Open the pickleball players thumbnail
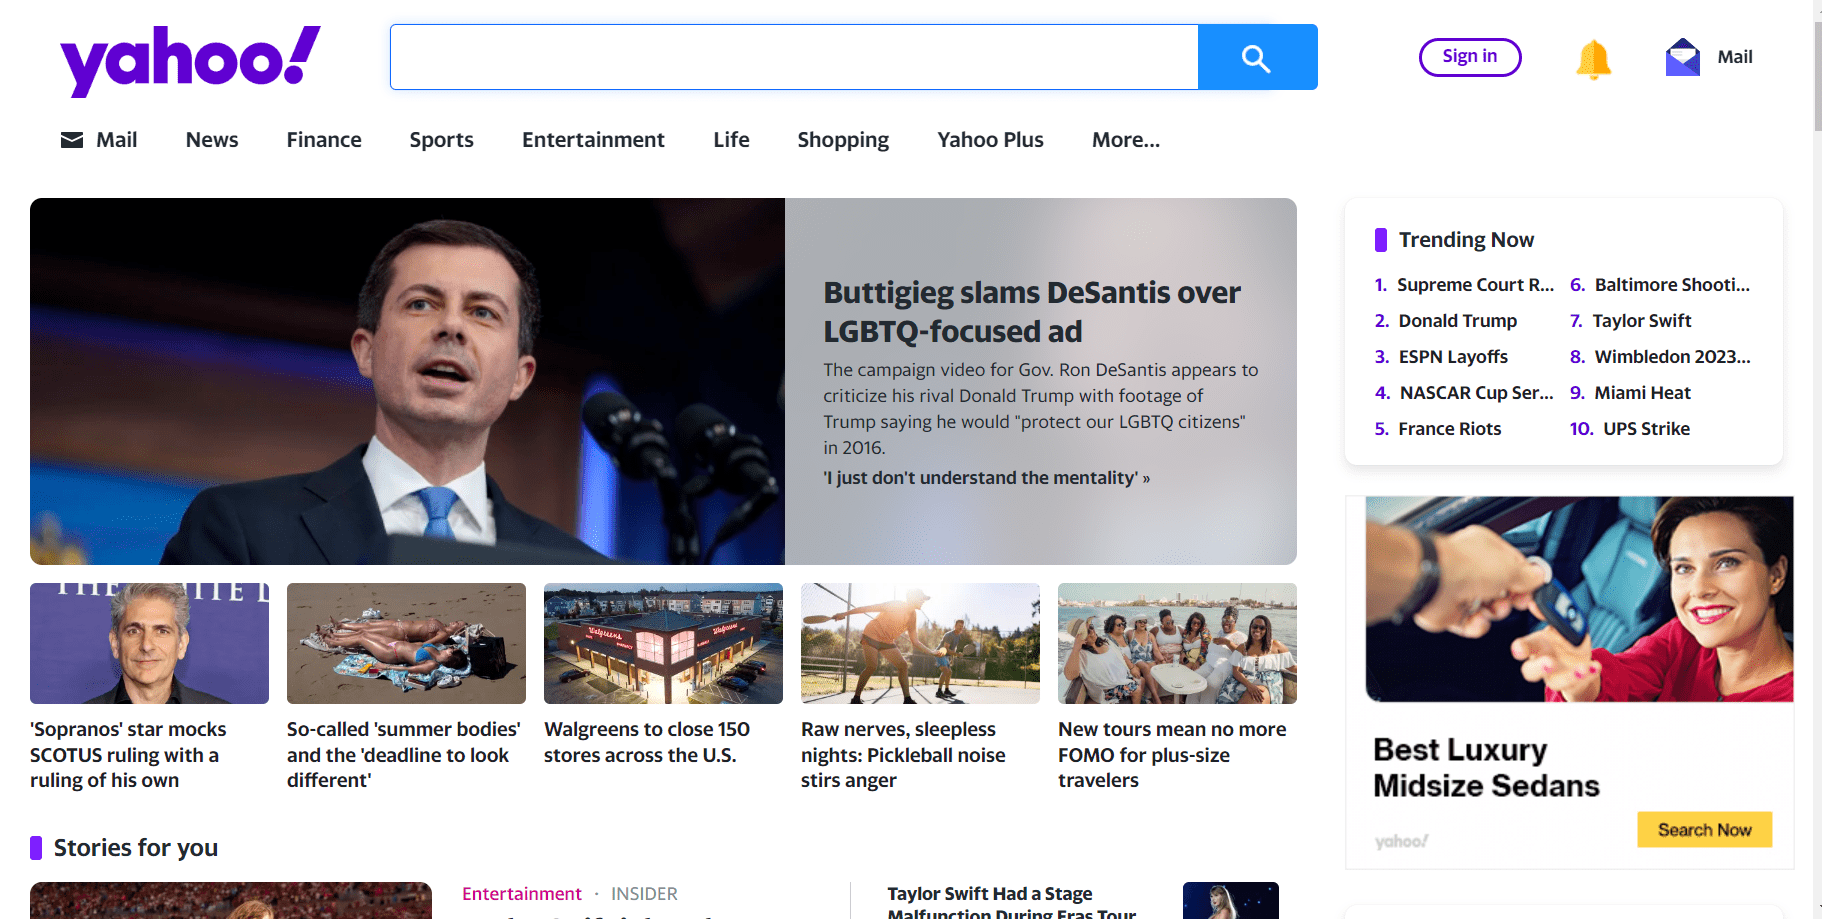 [x=920, y=643]
